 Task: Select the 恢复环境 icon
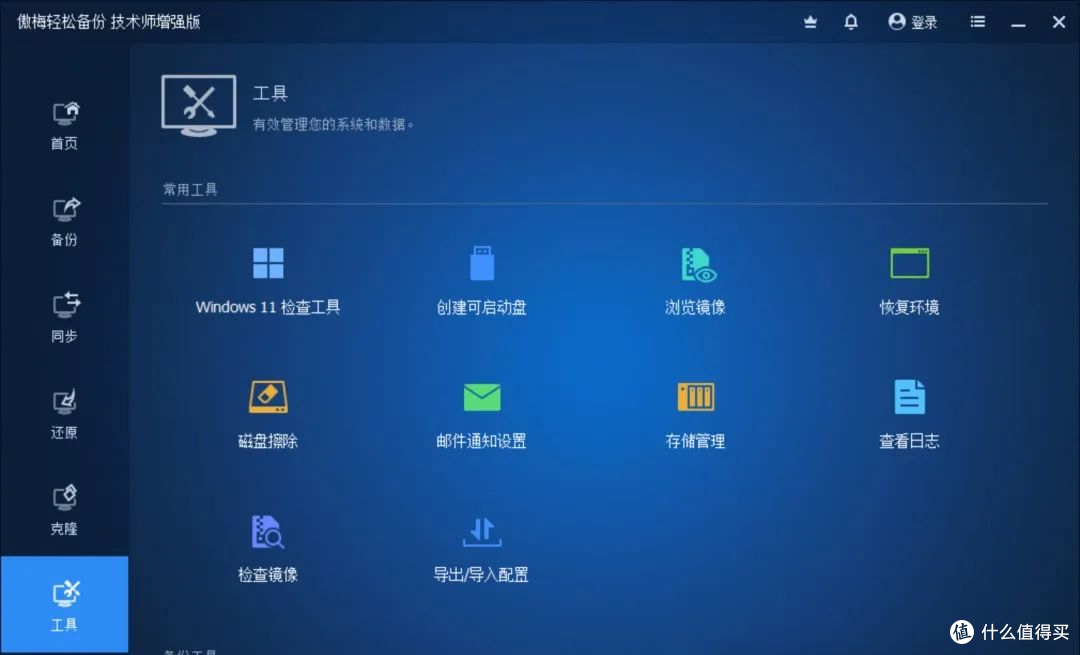point(909,264)
